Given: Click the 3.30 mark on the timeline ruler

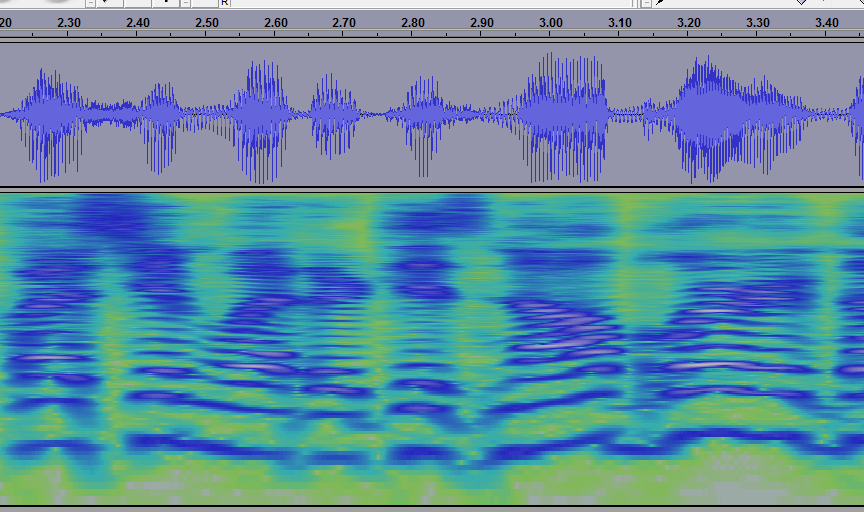Looking at the screenshot, I should pyautogui.click(x=758, y=23).
